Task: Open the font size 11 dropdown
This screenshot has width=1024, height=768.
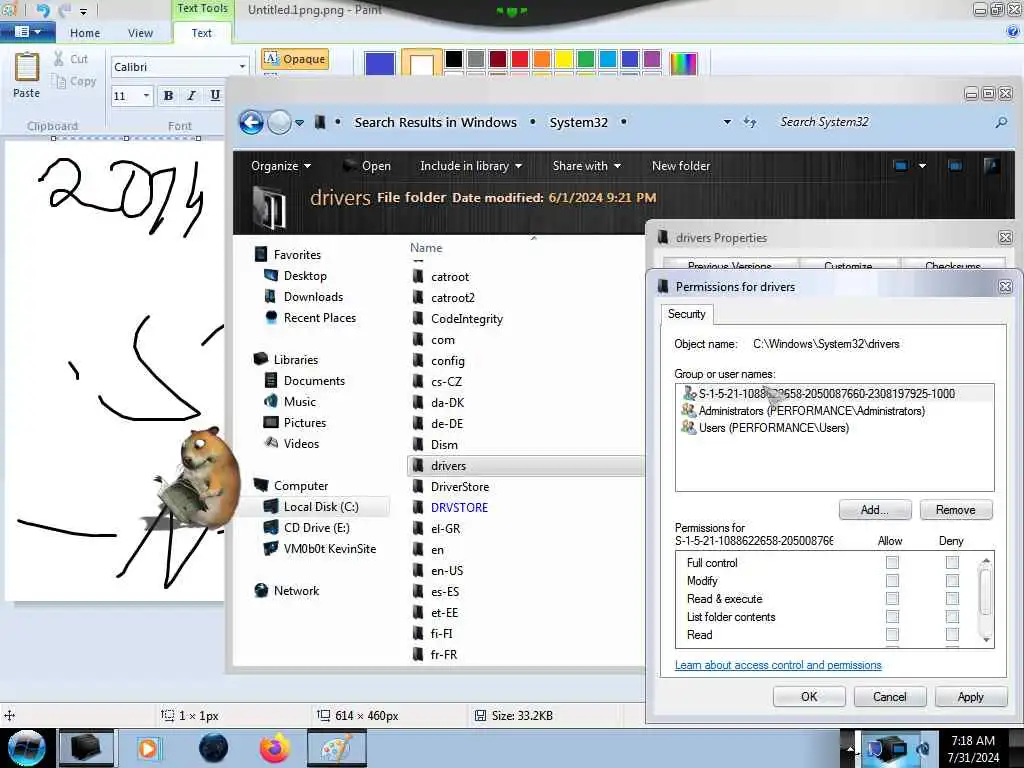Action: 146,96
